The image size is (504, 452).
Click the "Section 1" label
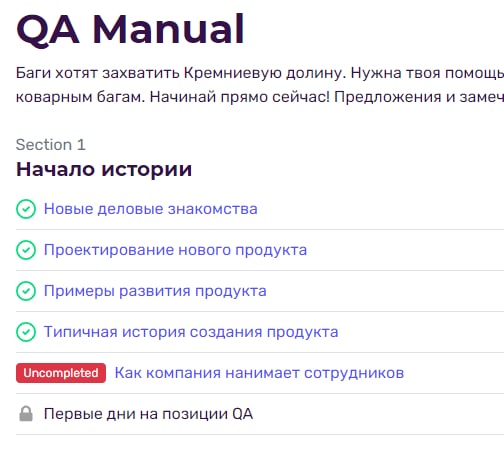tap(51, 145)
